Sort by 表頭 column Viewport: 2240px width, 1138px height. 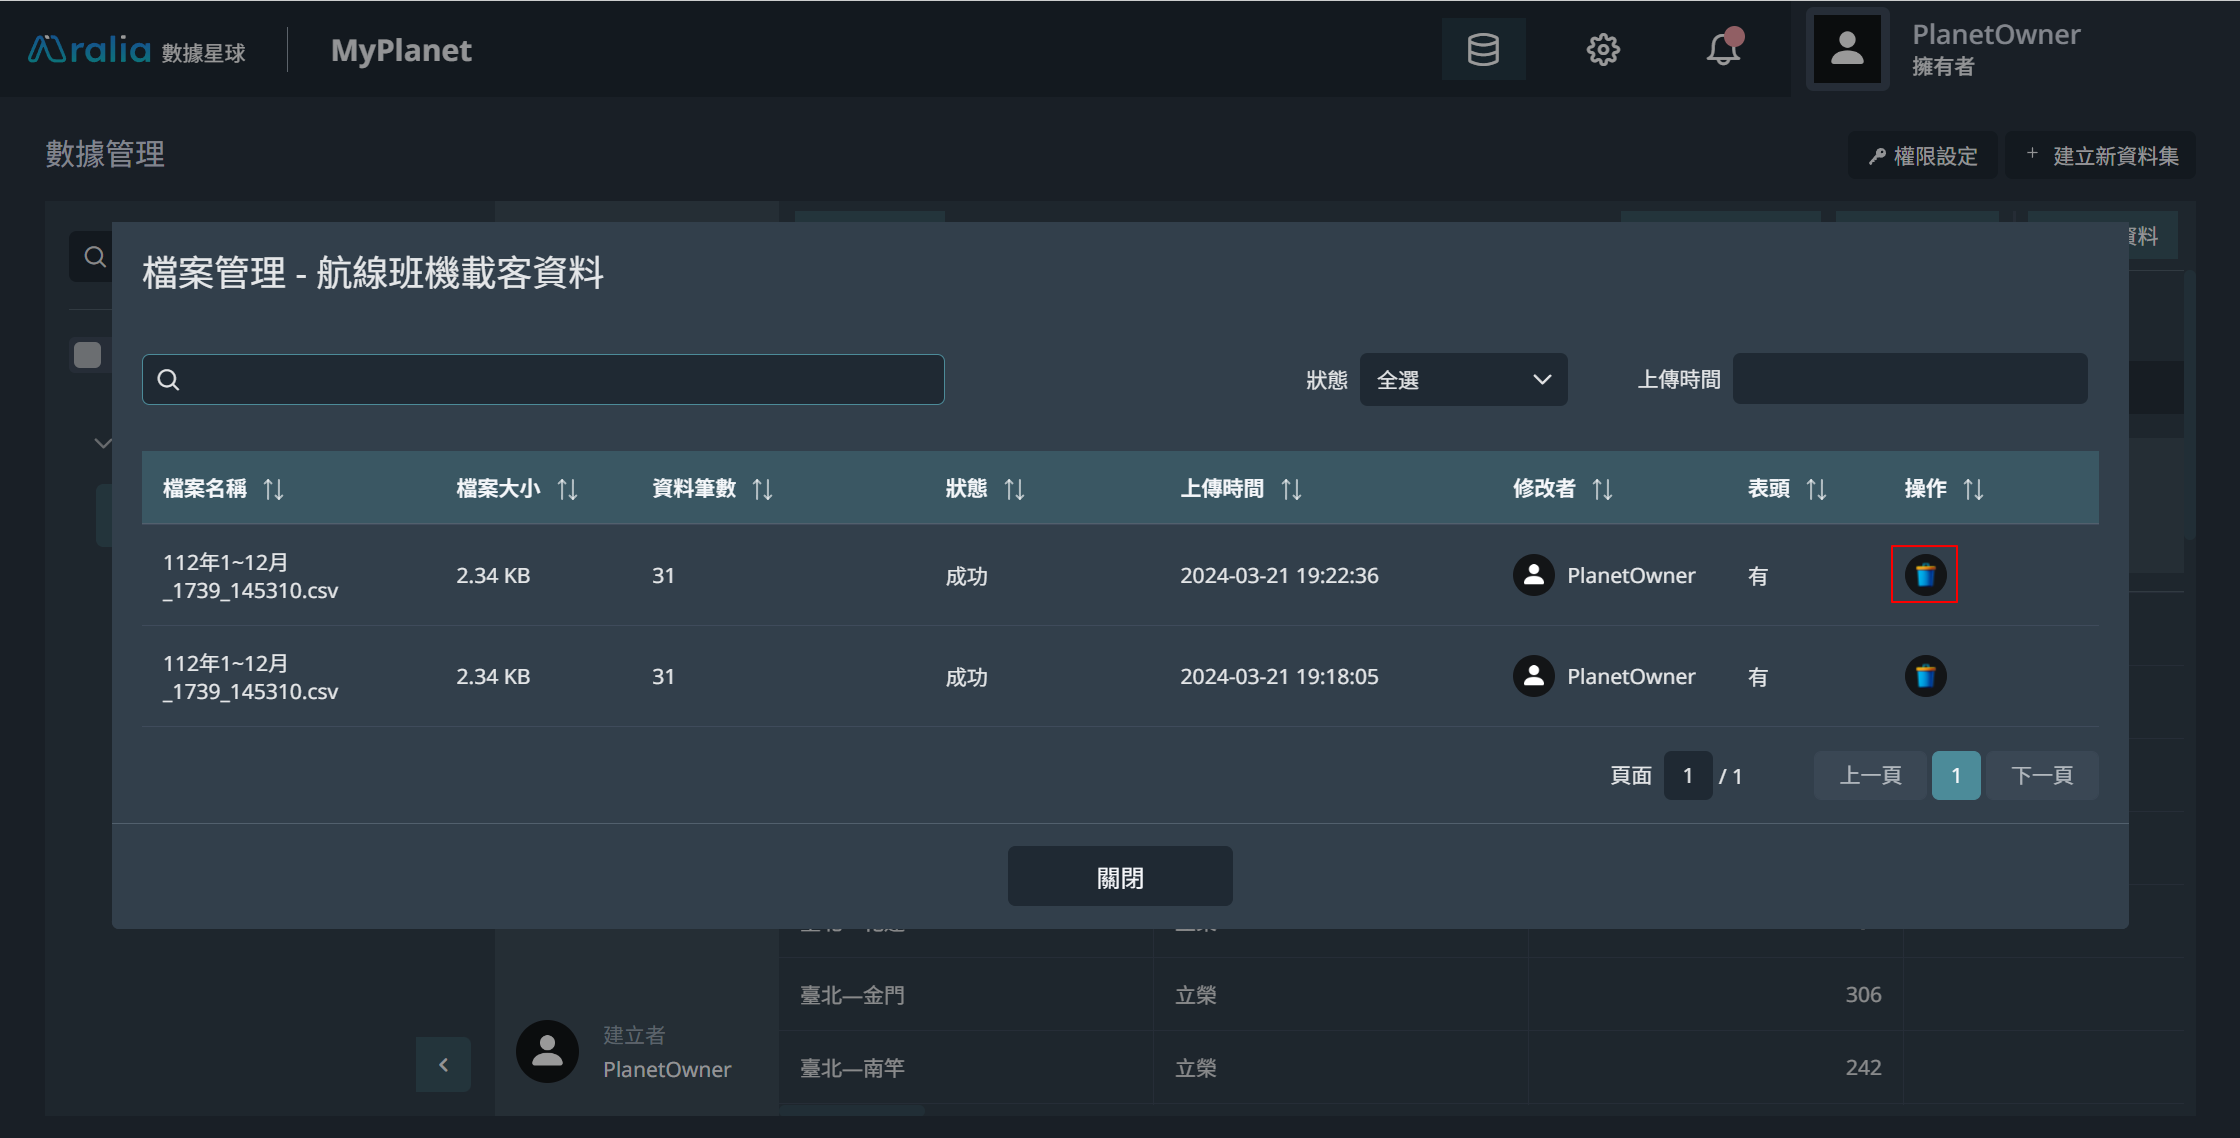click(x=1817, y=489)
